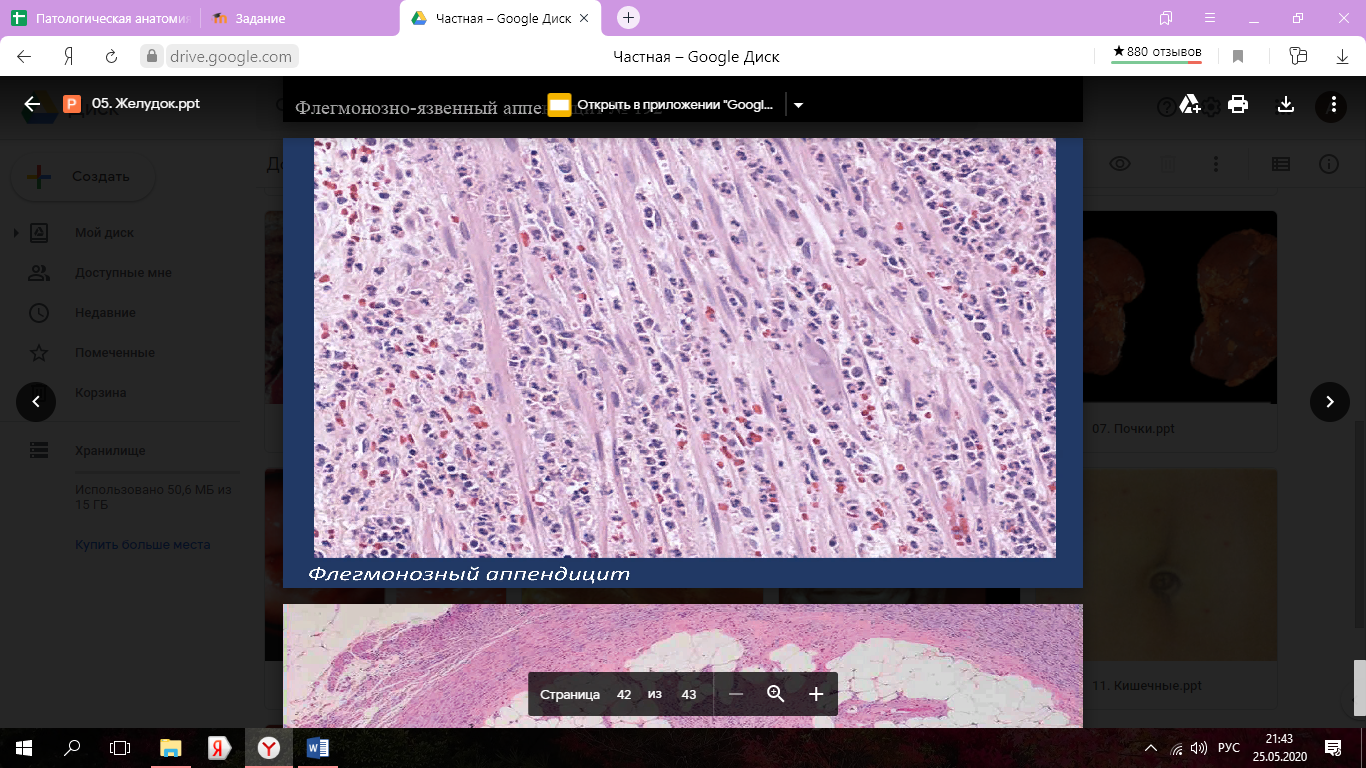
Task: Click the site security lock icon
Action: tap(152, 57)
